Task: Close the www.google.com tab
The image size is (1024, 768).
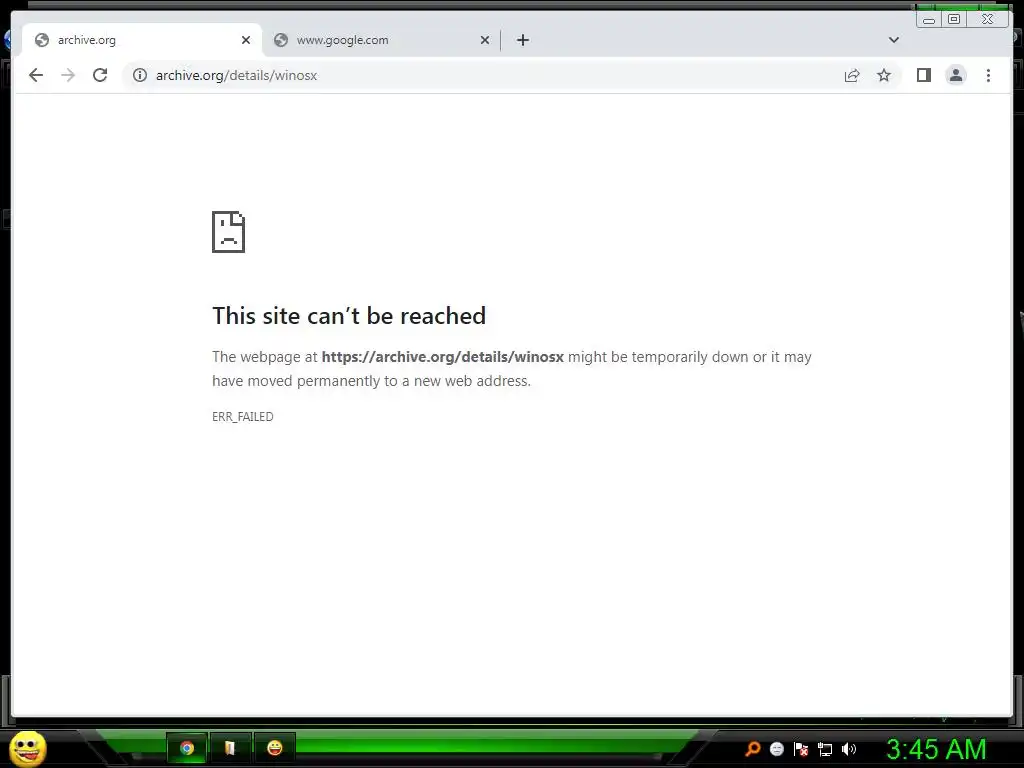Action: [485, 40]
